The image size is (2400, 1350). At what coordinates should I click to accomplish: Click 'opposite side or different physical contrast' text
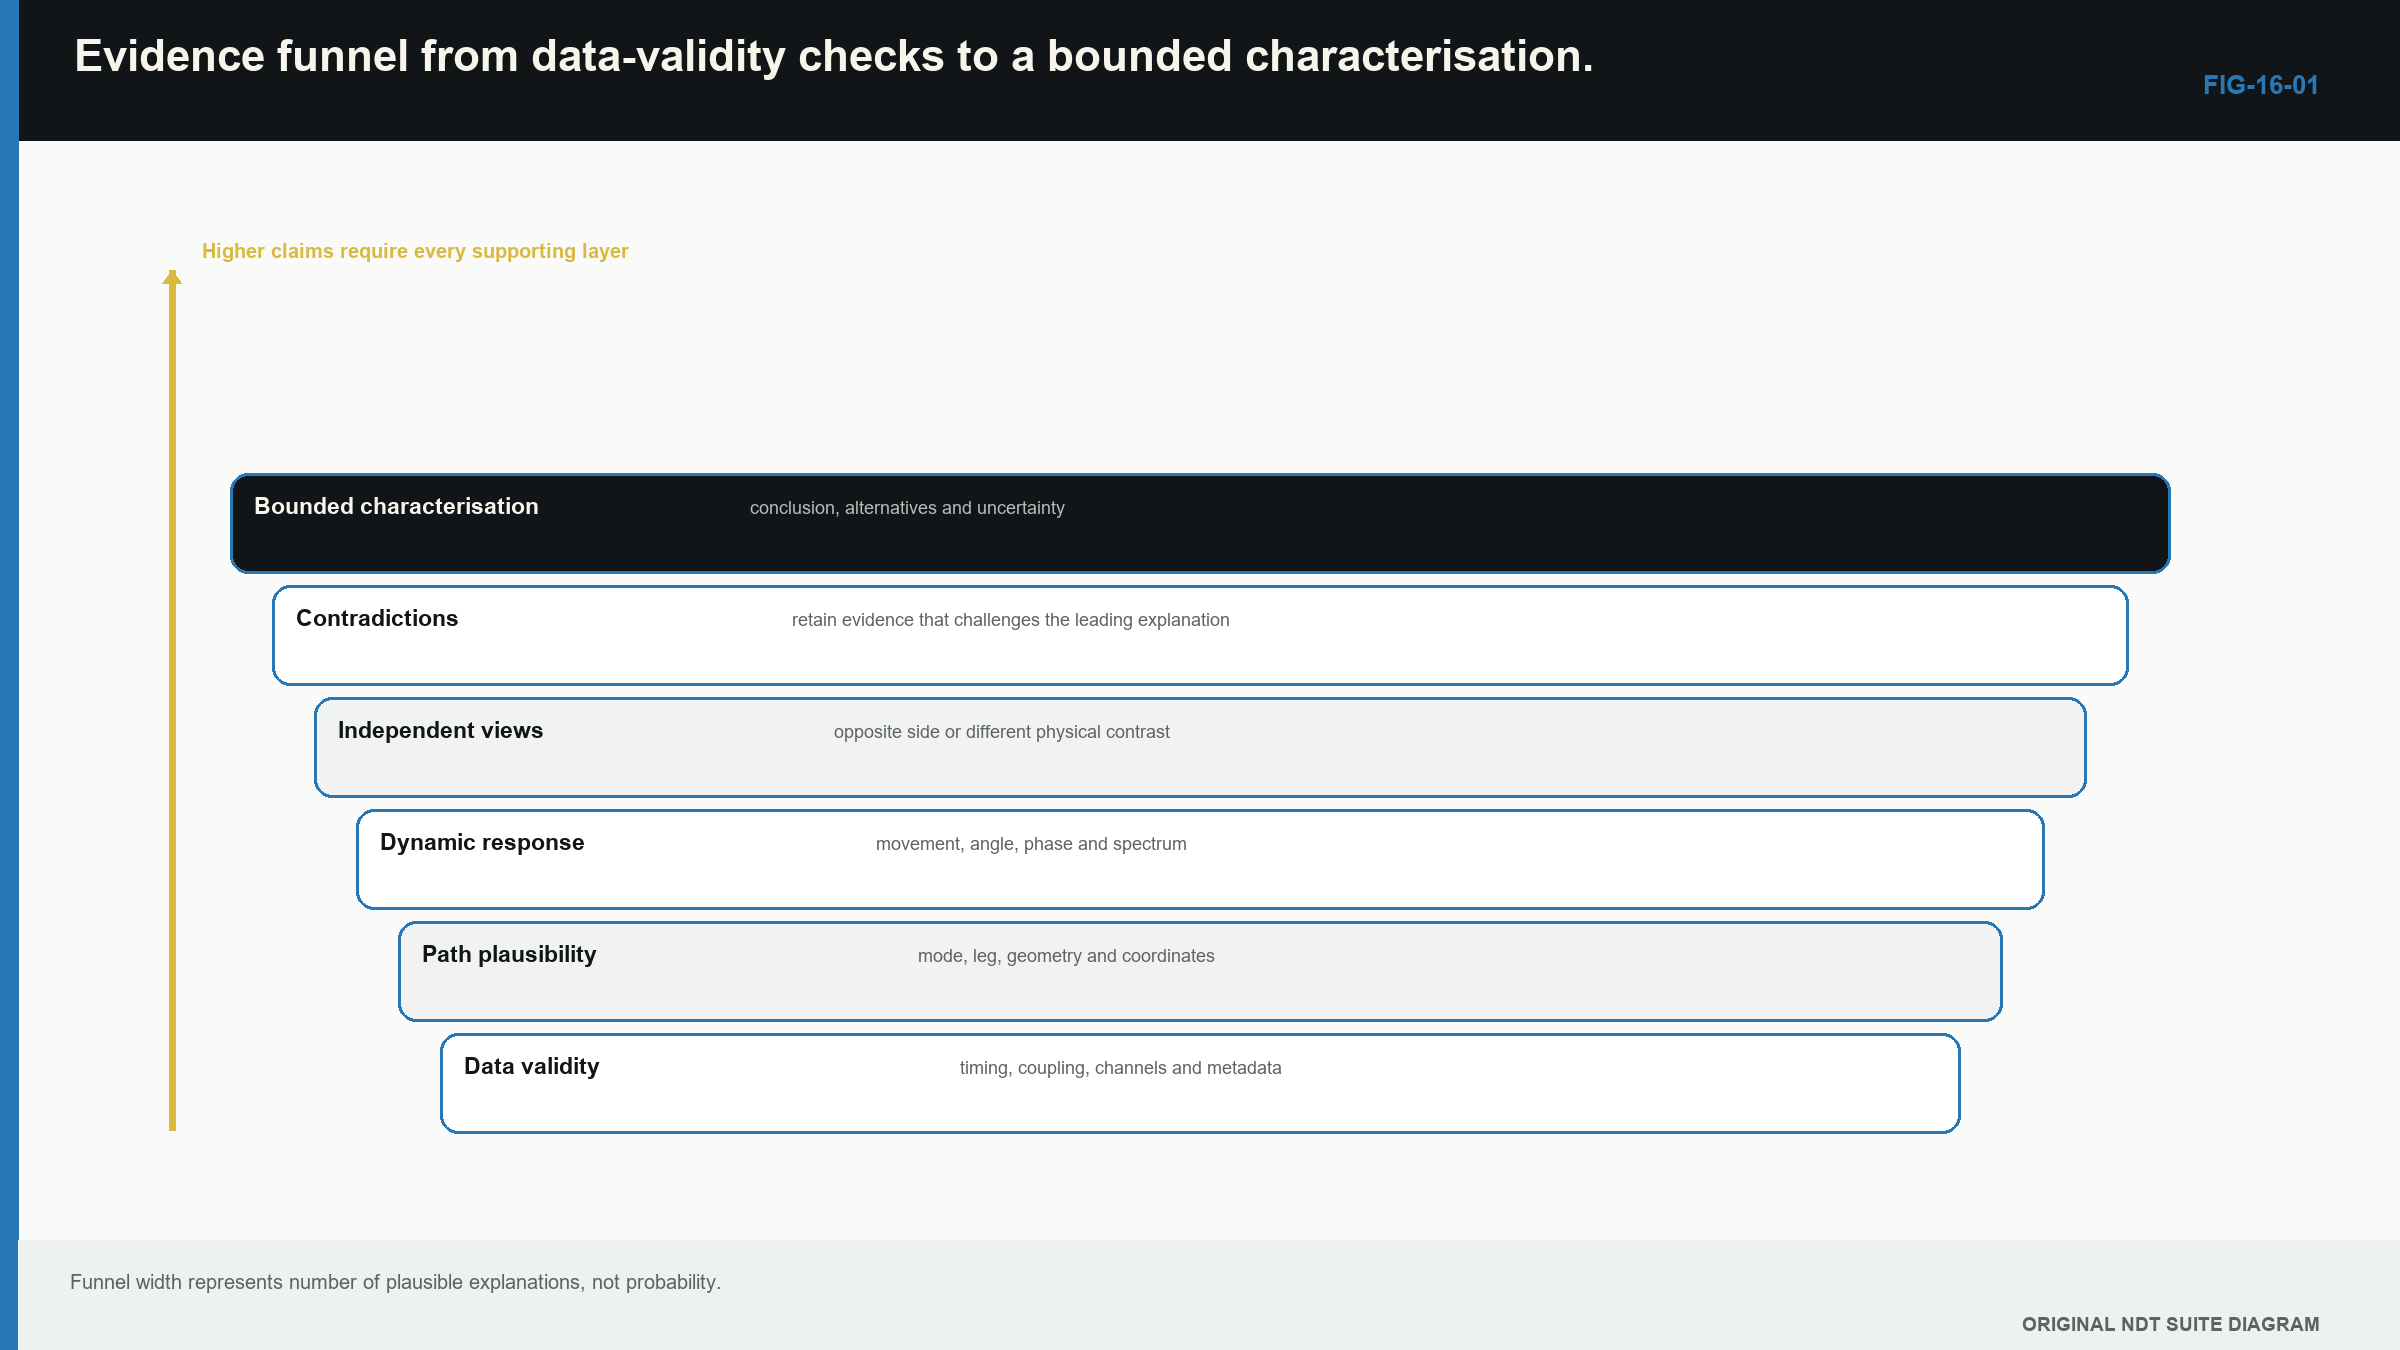pyautogui.click(x=1001, y=732)
